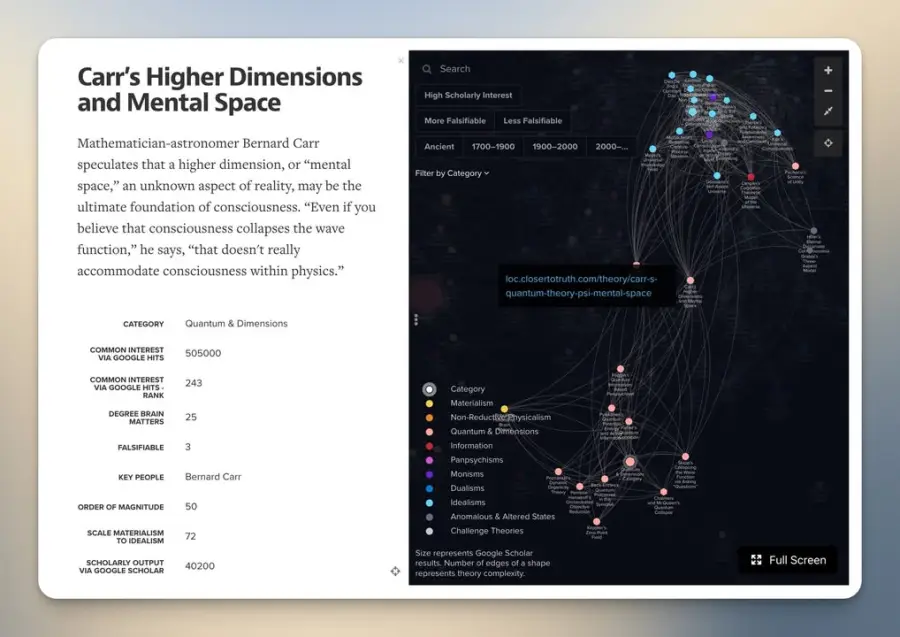
Task: Click the category value Quantum & Dimensions in panel
Action: pyautogui.click(x=236, y=324)
